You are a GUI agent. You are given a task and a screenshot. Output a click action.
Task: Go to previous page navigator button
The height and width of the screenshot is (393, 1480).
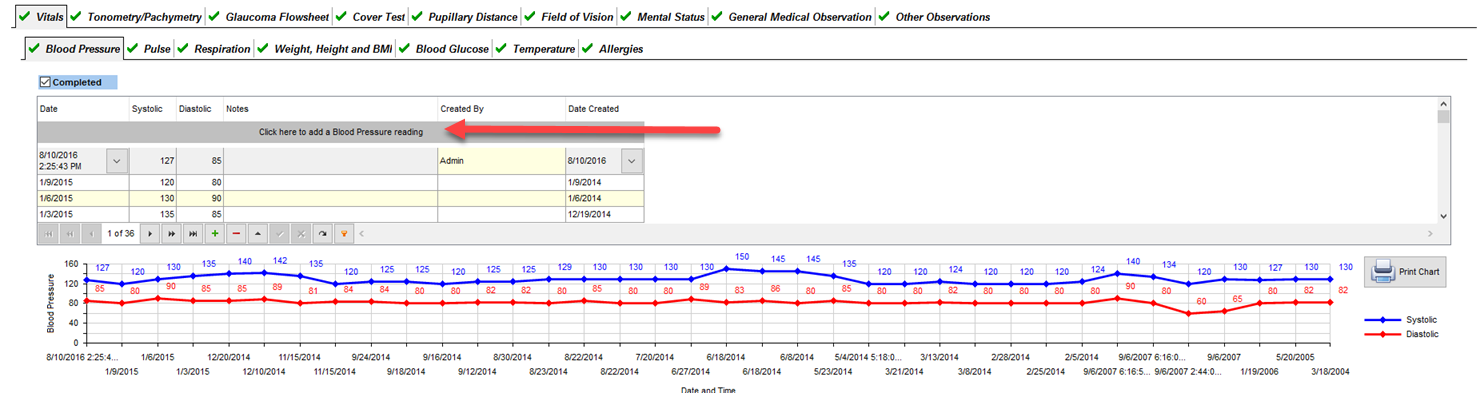click(x=69, y=234)
